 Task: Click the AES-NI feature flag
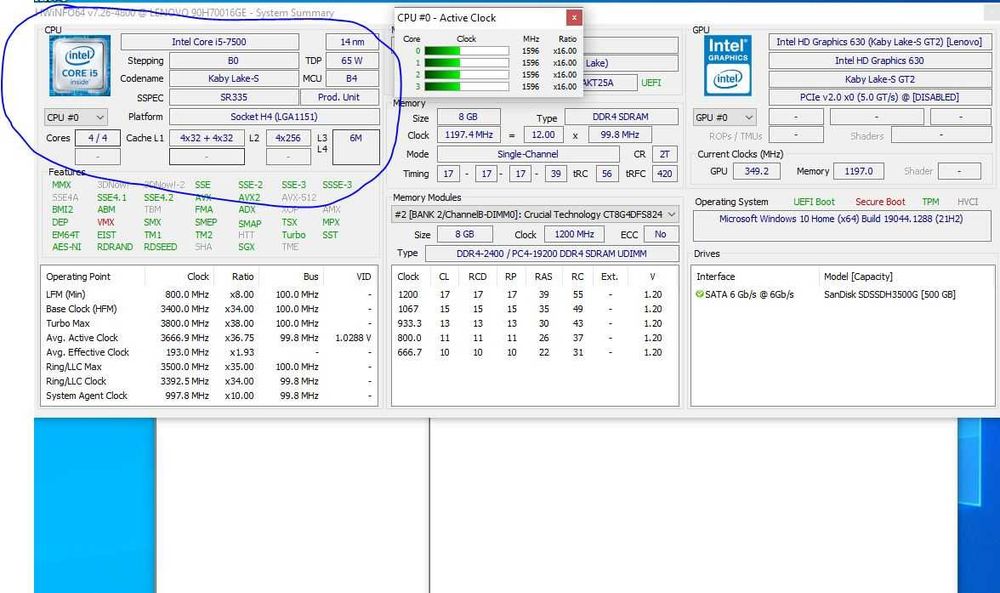[x=66, y=247]
